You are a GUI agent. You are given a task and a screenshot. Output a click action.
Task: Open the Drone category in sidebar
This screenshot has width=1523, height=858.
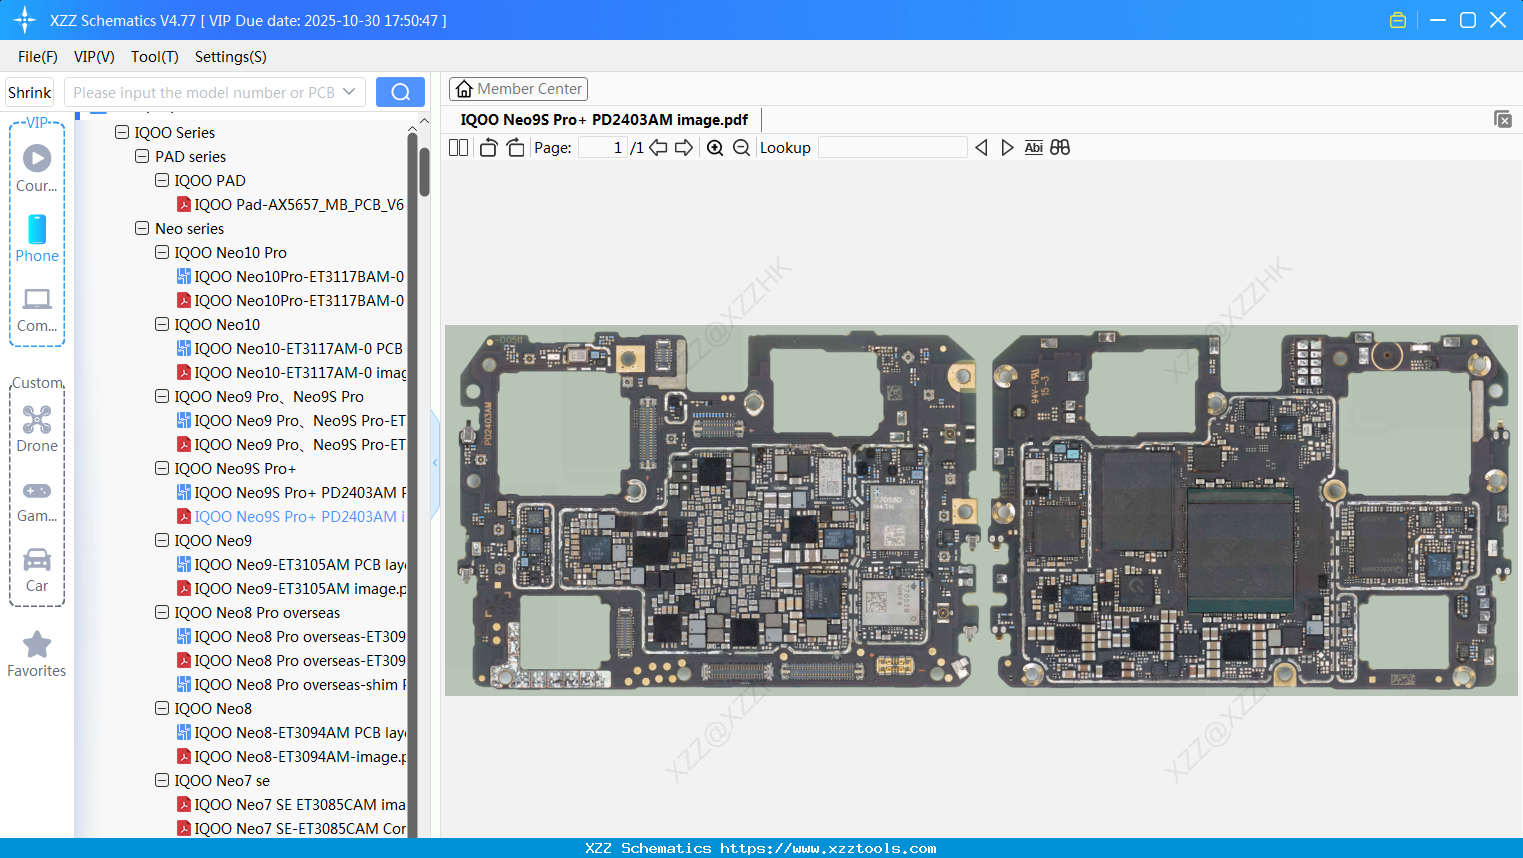[x=37, y=429]
